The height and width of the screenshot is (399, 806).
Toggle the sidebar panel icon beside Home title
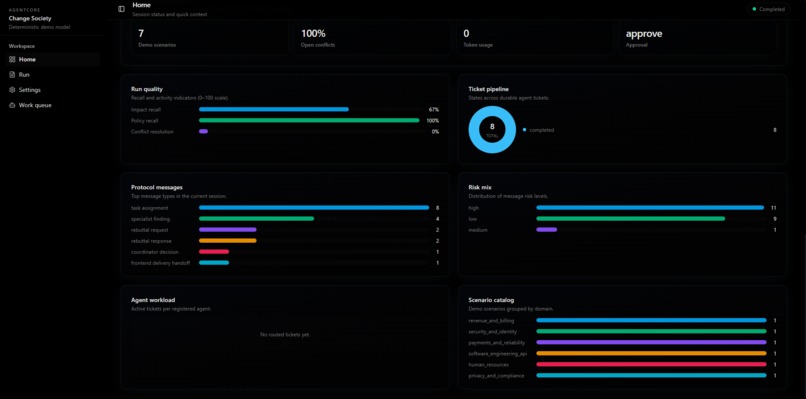coord(121,9)
